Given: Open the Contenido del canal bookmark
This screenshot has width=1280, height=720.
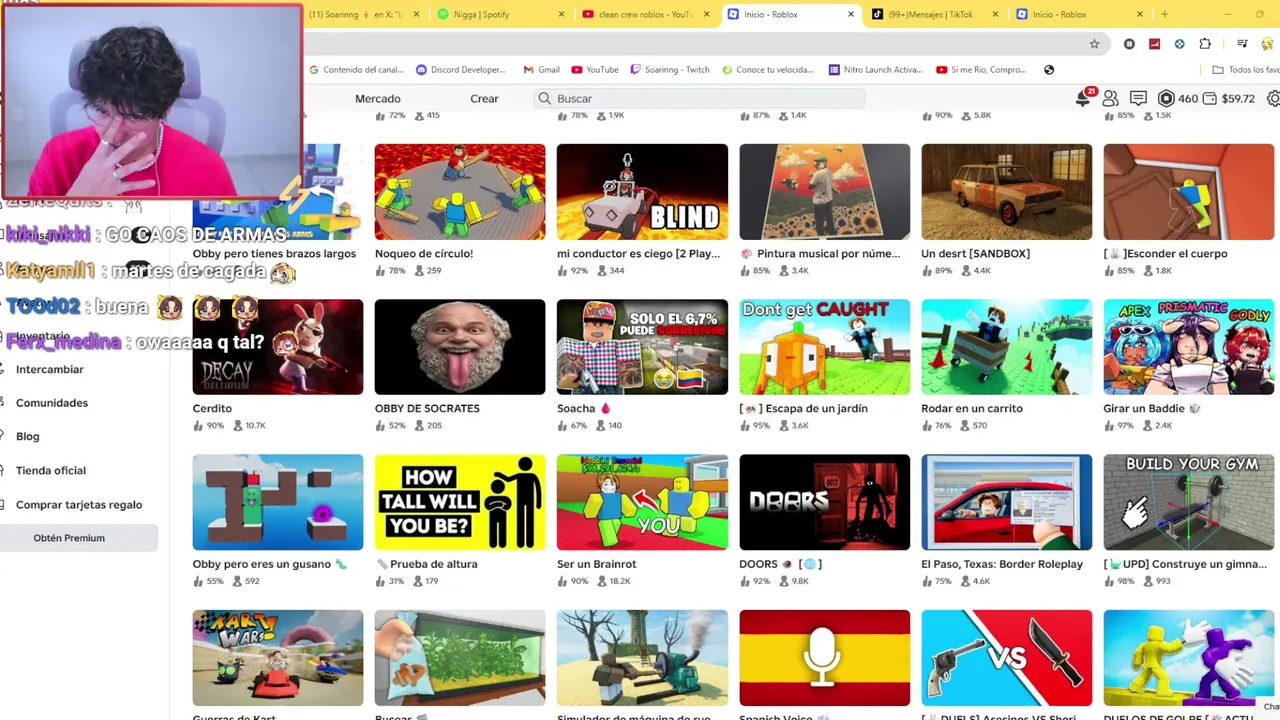Looking at the screenshot, I should click(x=356, y=70).
